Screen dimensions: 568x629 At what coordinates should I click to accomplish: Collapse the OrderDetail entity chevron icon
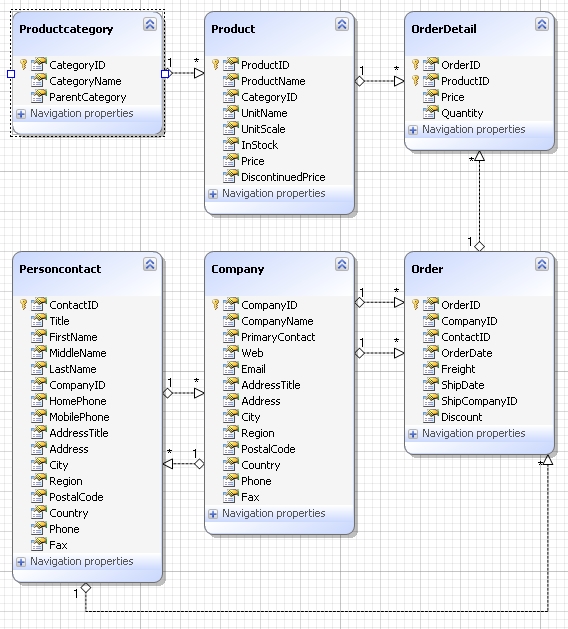[542, 24]
